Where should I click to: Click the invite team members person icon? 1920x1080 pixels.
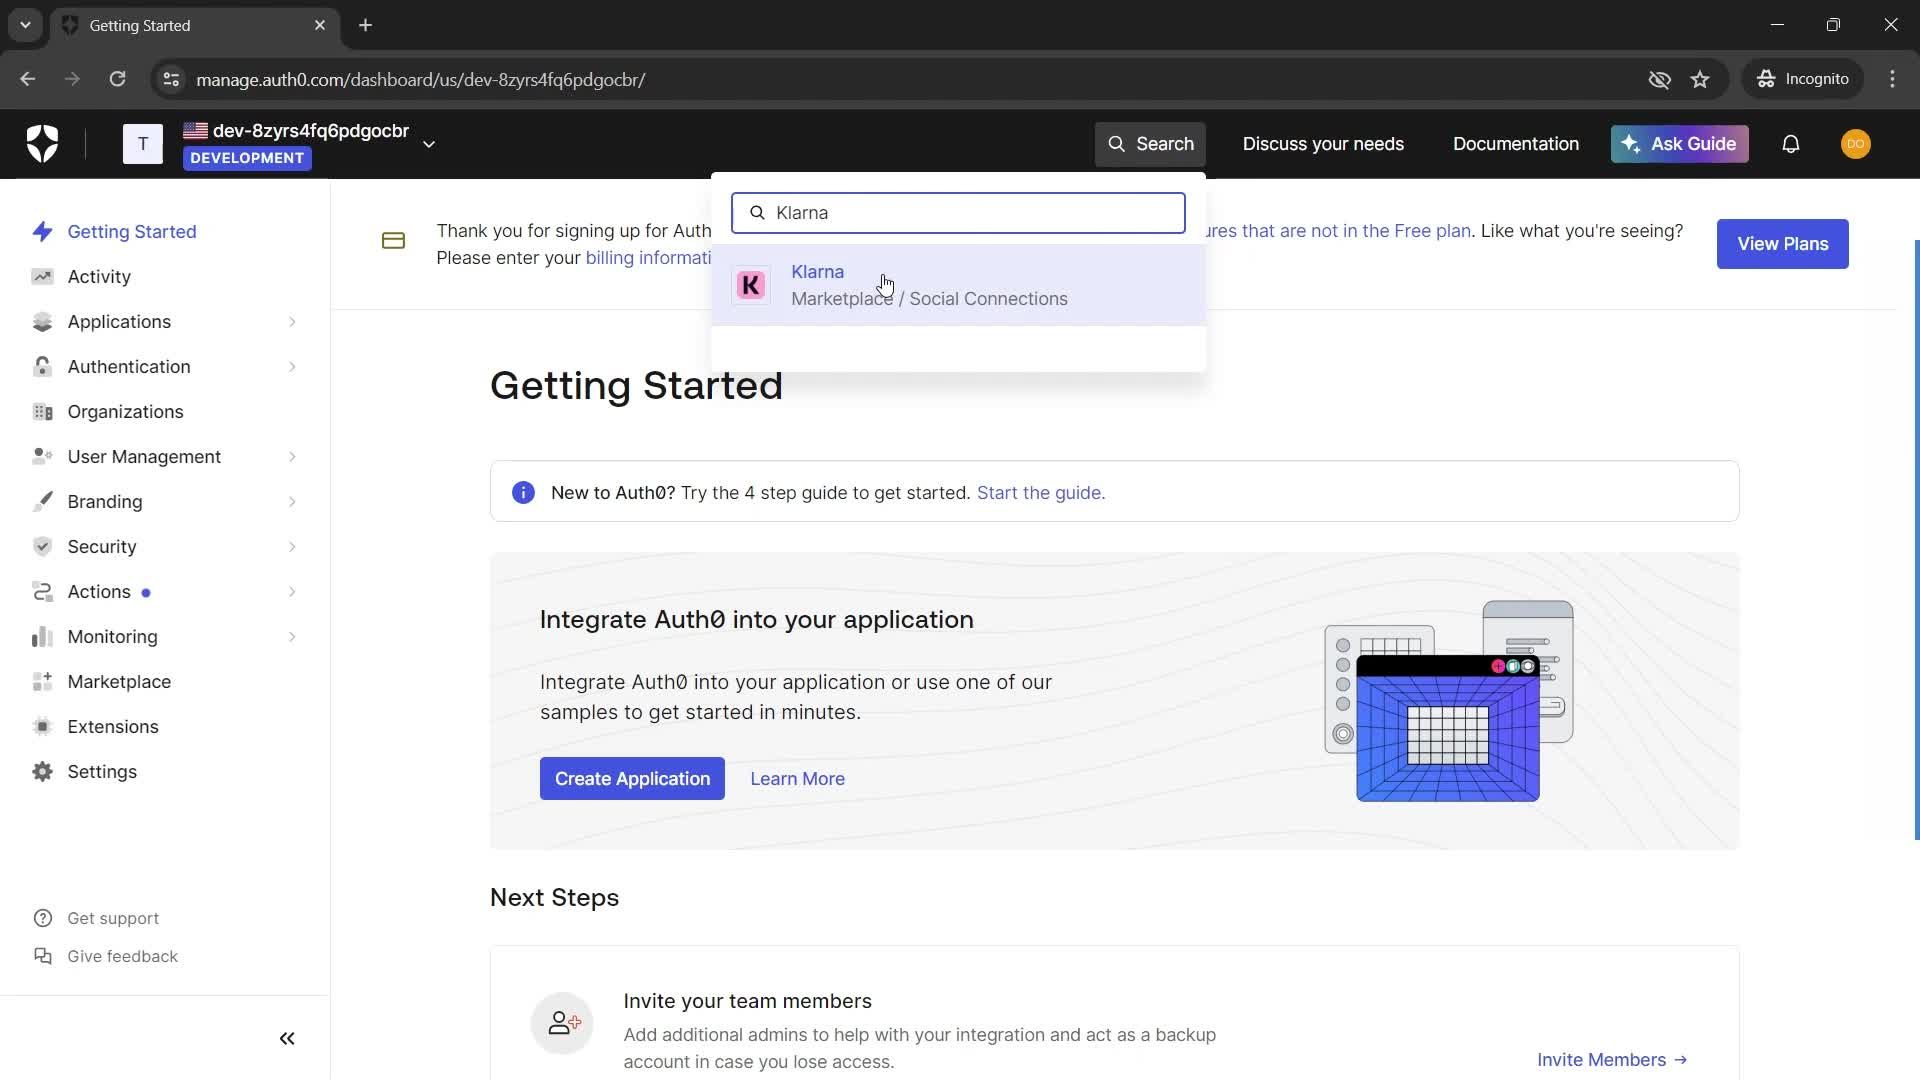click(562, 1023)
